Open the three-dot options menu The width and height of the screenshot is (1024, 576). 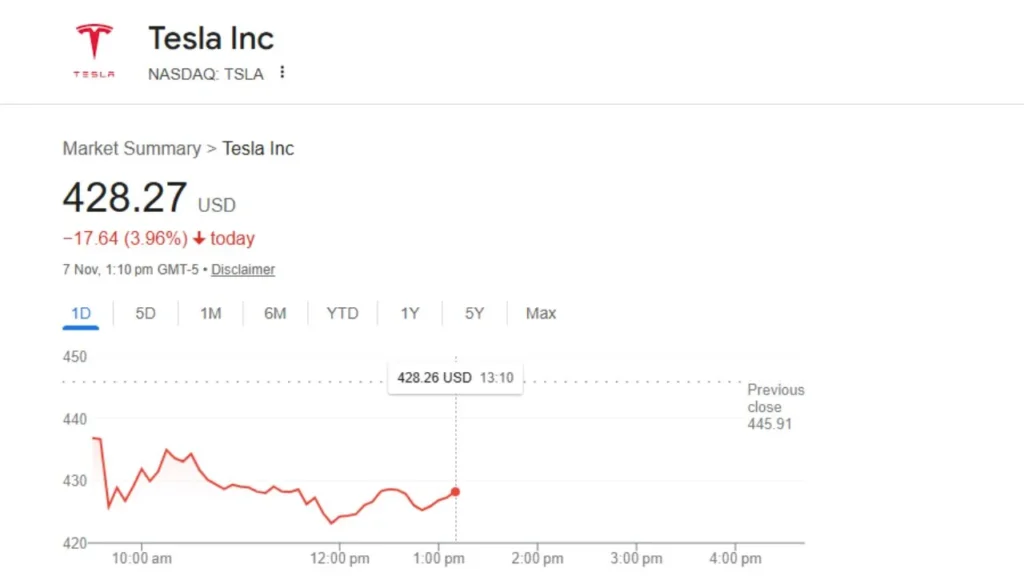point(282,73)
